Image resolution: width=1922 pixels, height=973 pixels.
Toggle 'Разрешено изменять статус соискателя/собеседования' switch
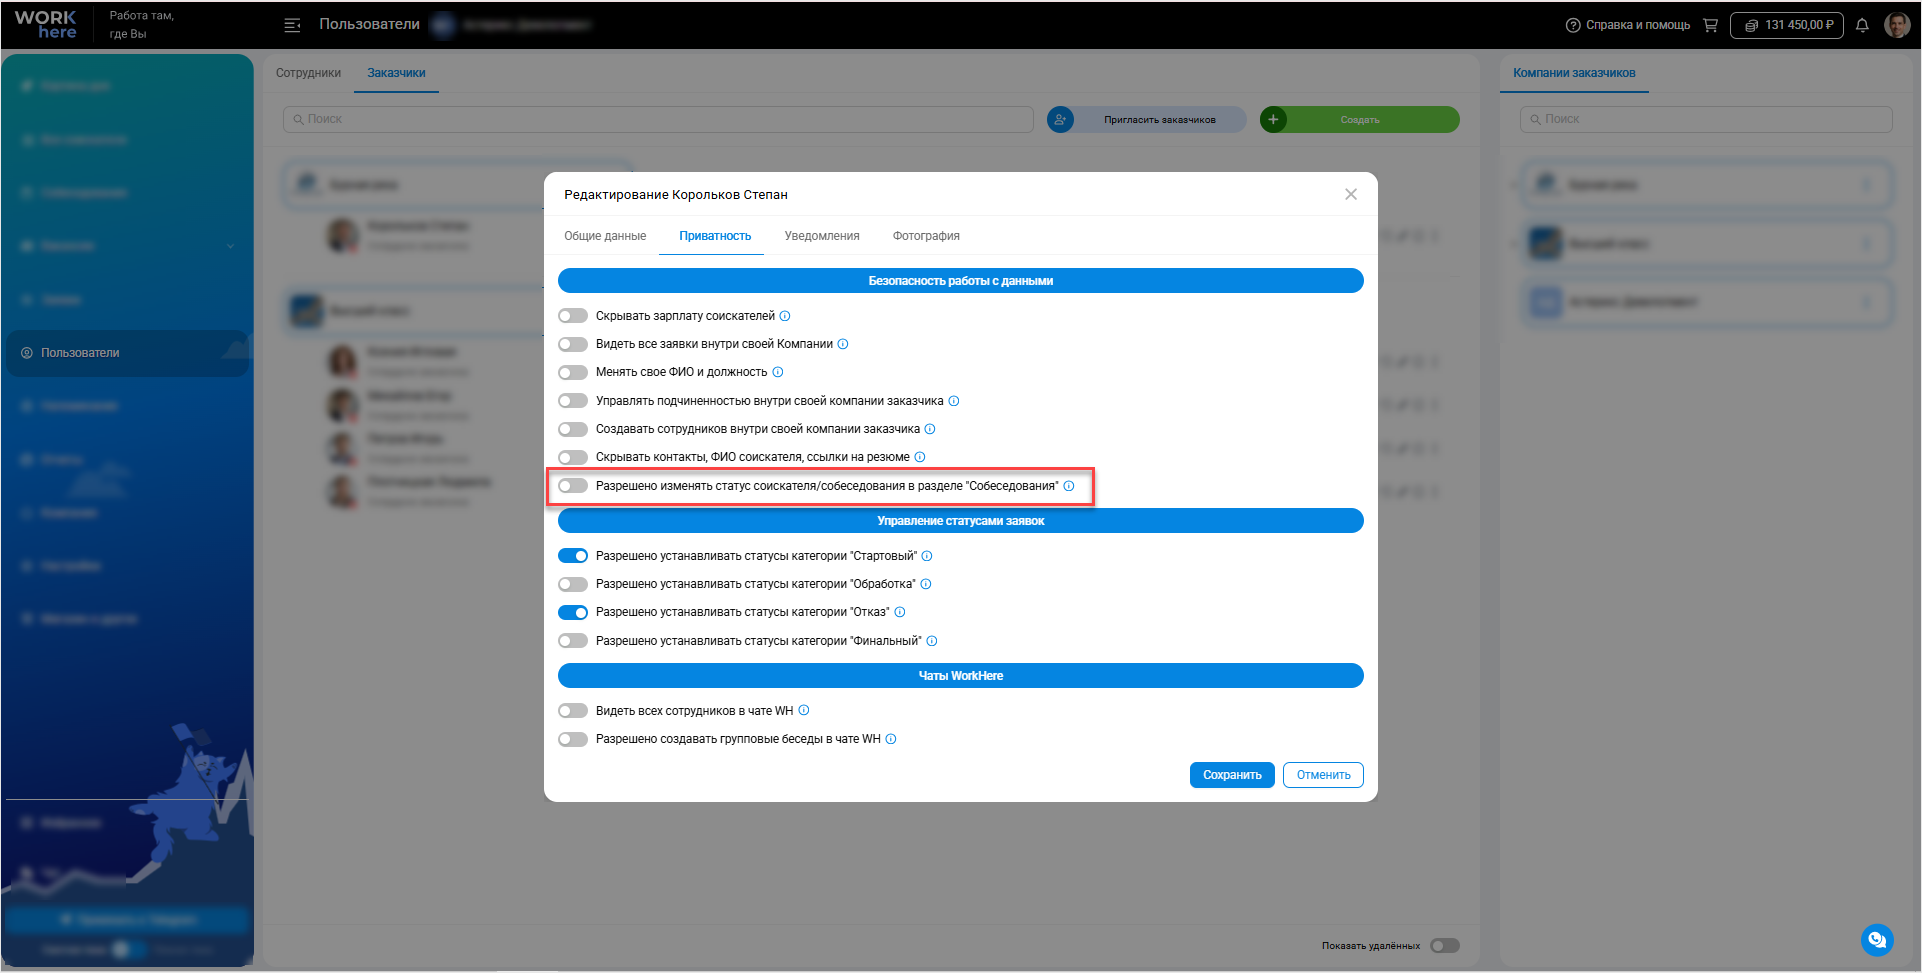pyautogui.click(x=573, y=486)
